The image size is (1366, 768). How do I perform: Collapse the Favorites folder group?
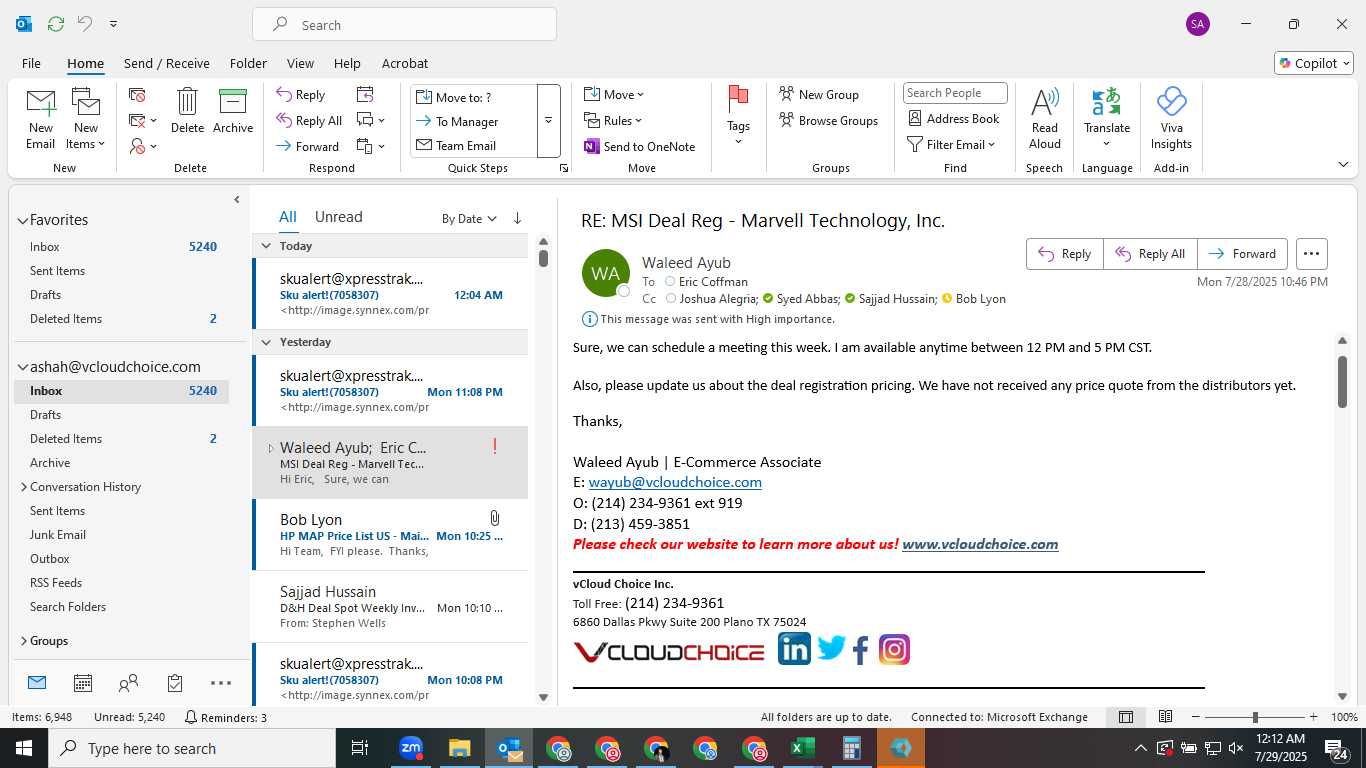pos(22,220)
